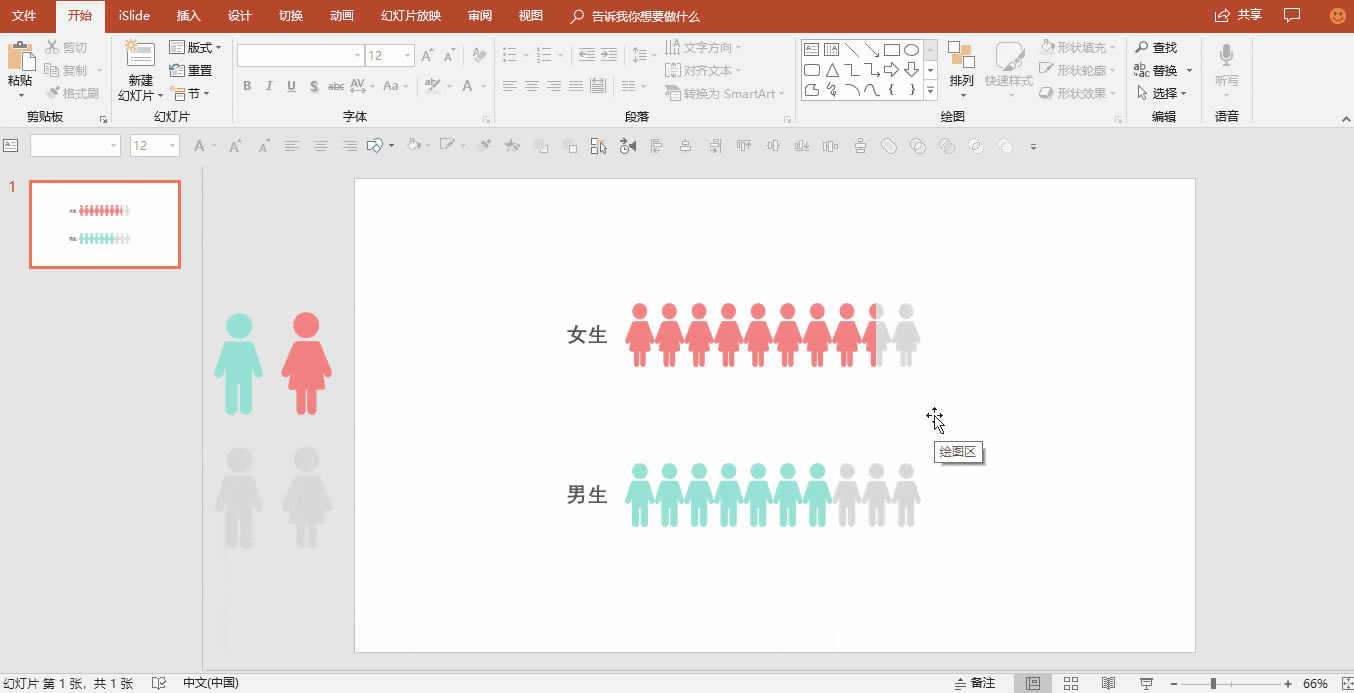Toggle normal view in status bar
The height and width of the screenshot is (693, 1354).
point(1033,683)
